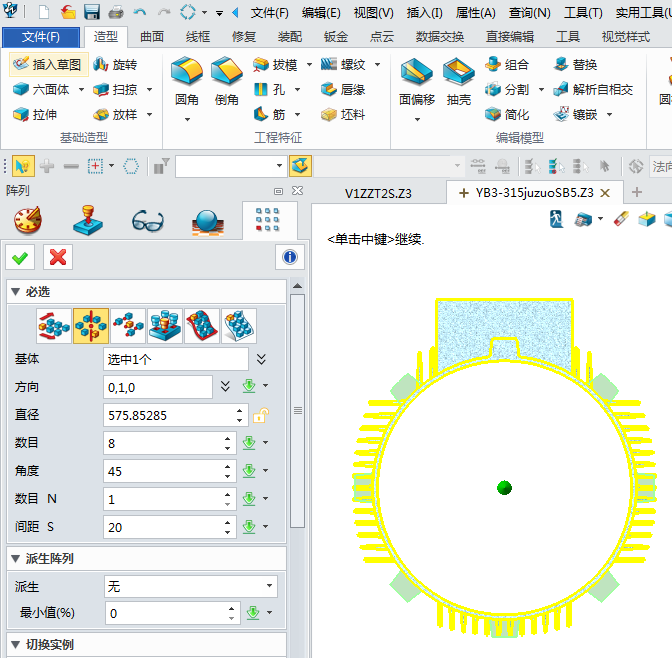Select the 抽壳 (shell) tool
This screenshot has width=672, height=658.
459,82
